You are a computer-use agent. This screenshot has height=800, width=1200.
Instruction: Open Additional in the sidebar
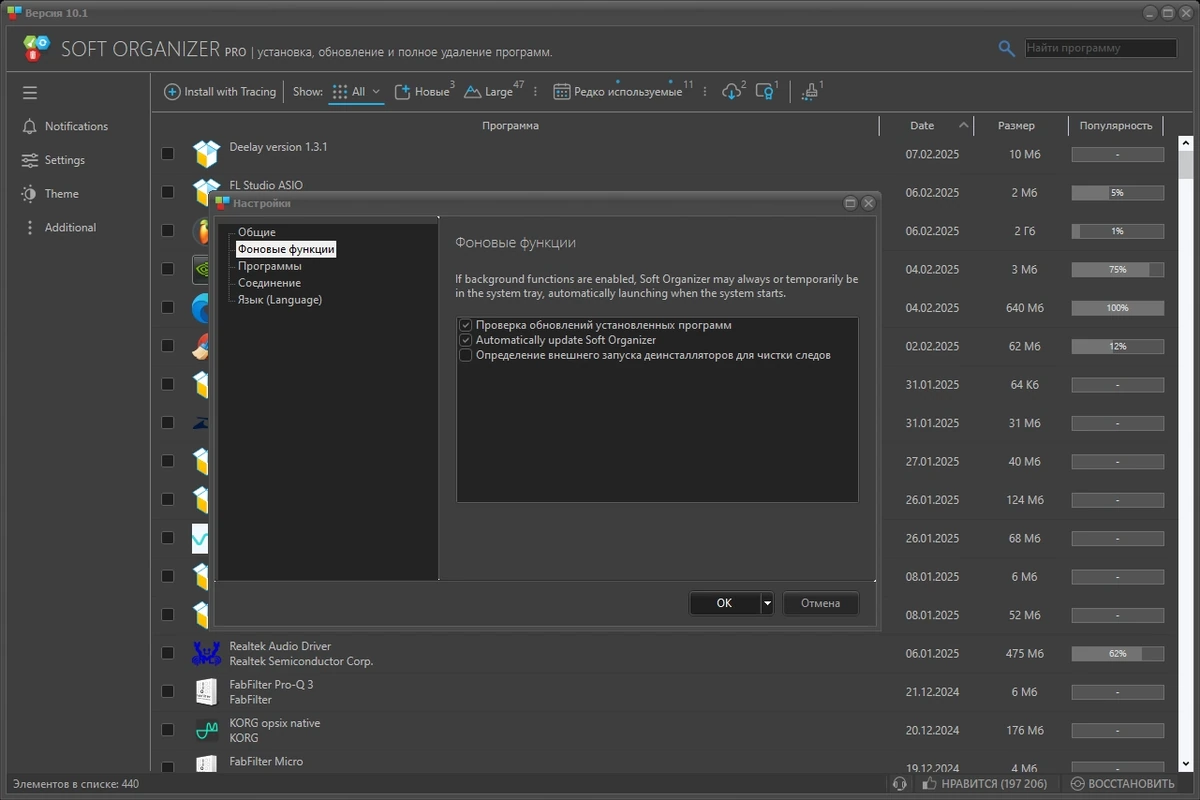coord(70,227)
